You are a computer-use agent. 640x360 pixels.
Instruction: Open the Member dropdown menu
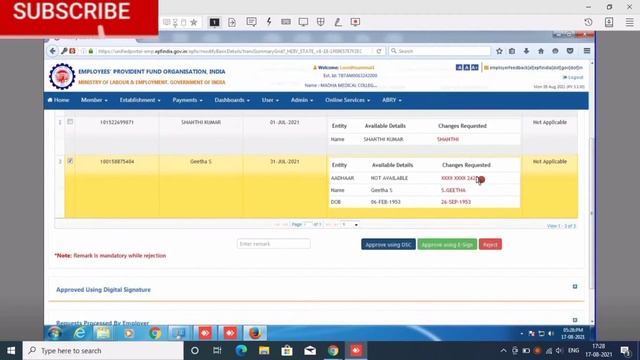(x=94, y=100)
